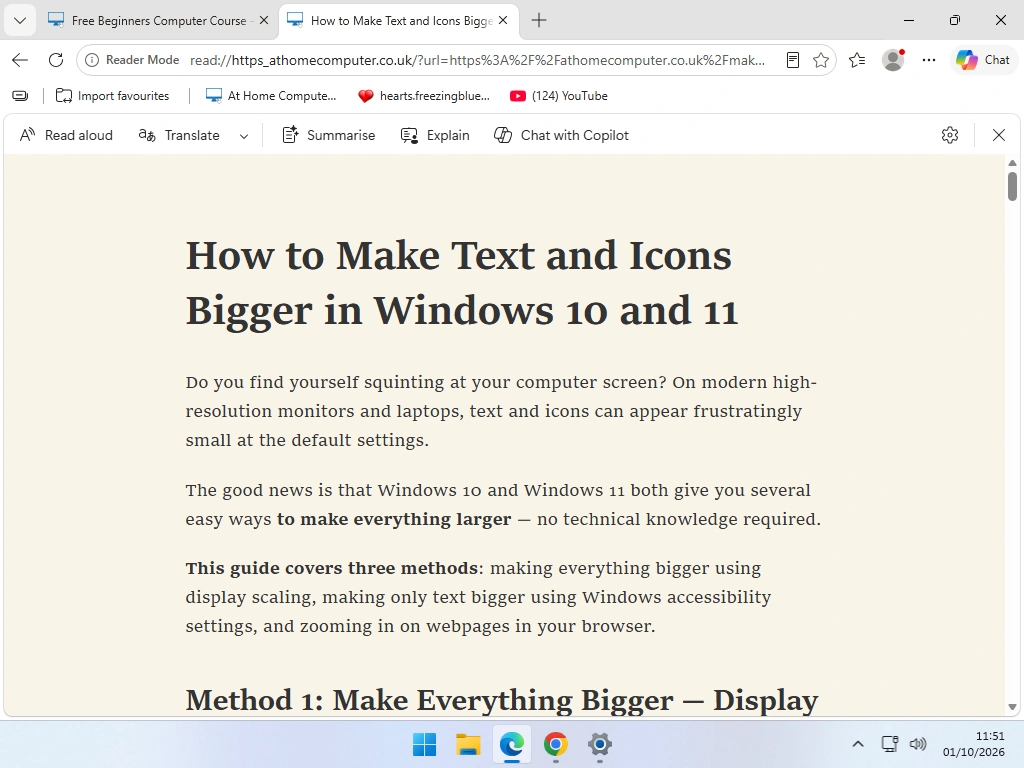Open a new browser tab

click(539, 20)
